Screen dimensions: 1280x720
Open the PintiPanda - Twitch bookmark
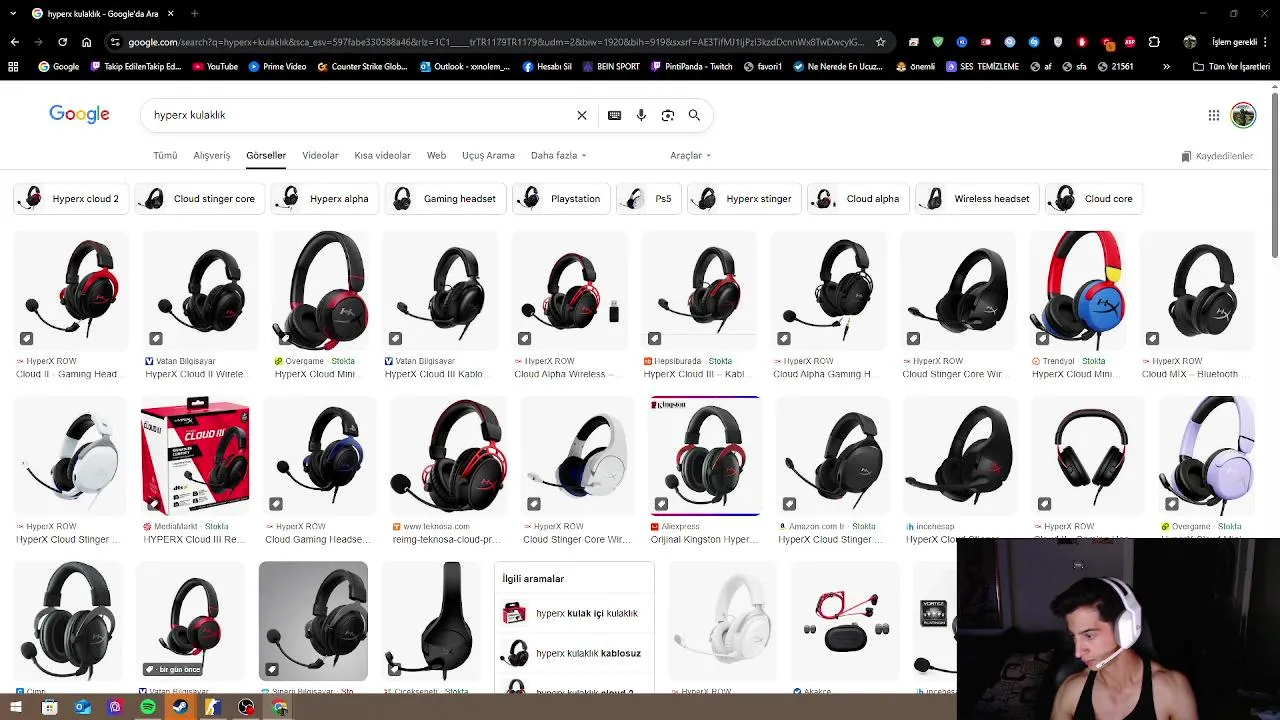[691, 67]
